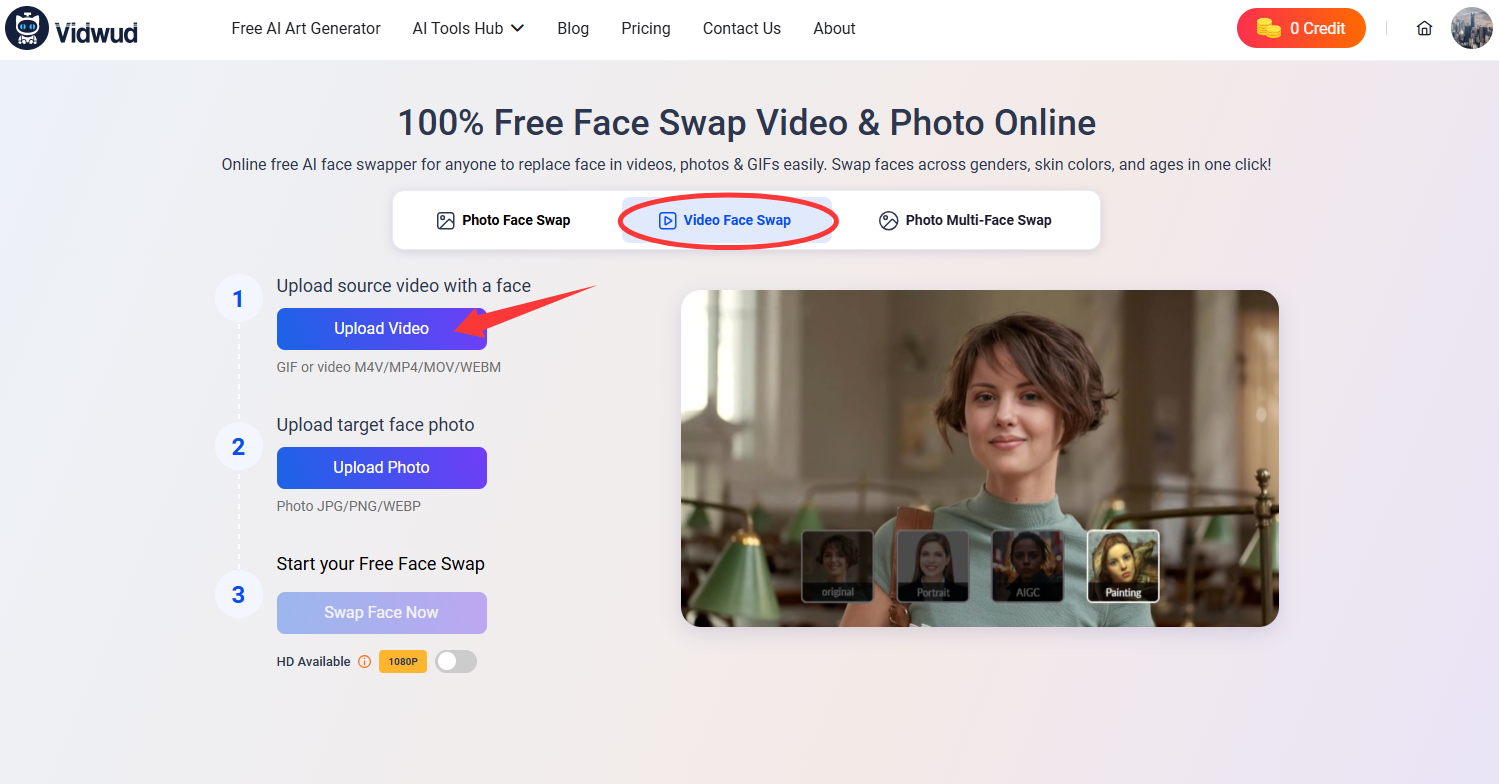This screenshot has width=1499, height=784.
Task: Click the home icon in the header
Action: coord(1424,28)
